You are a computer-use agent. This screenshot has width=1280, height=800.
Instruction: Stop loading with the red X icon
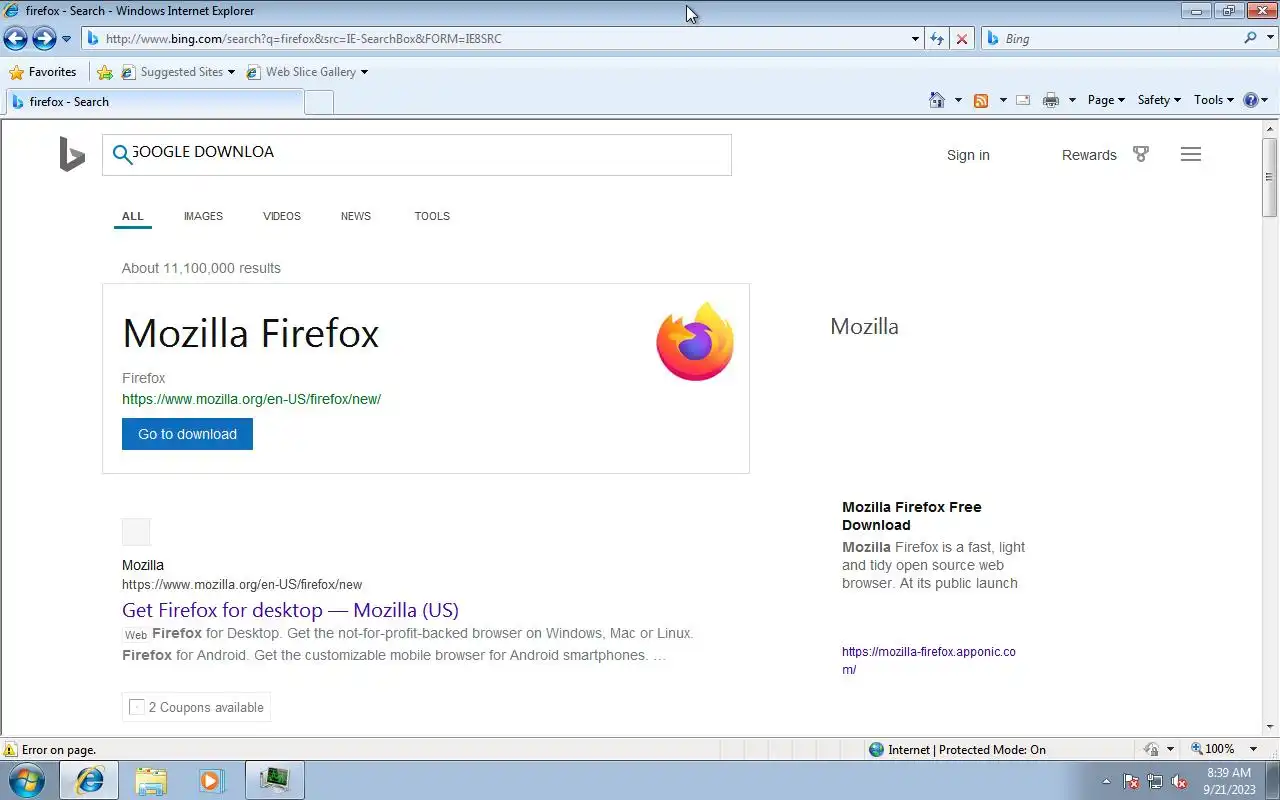click(x=962, y=39)
